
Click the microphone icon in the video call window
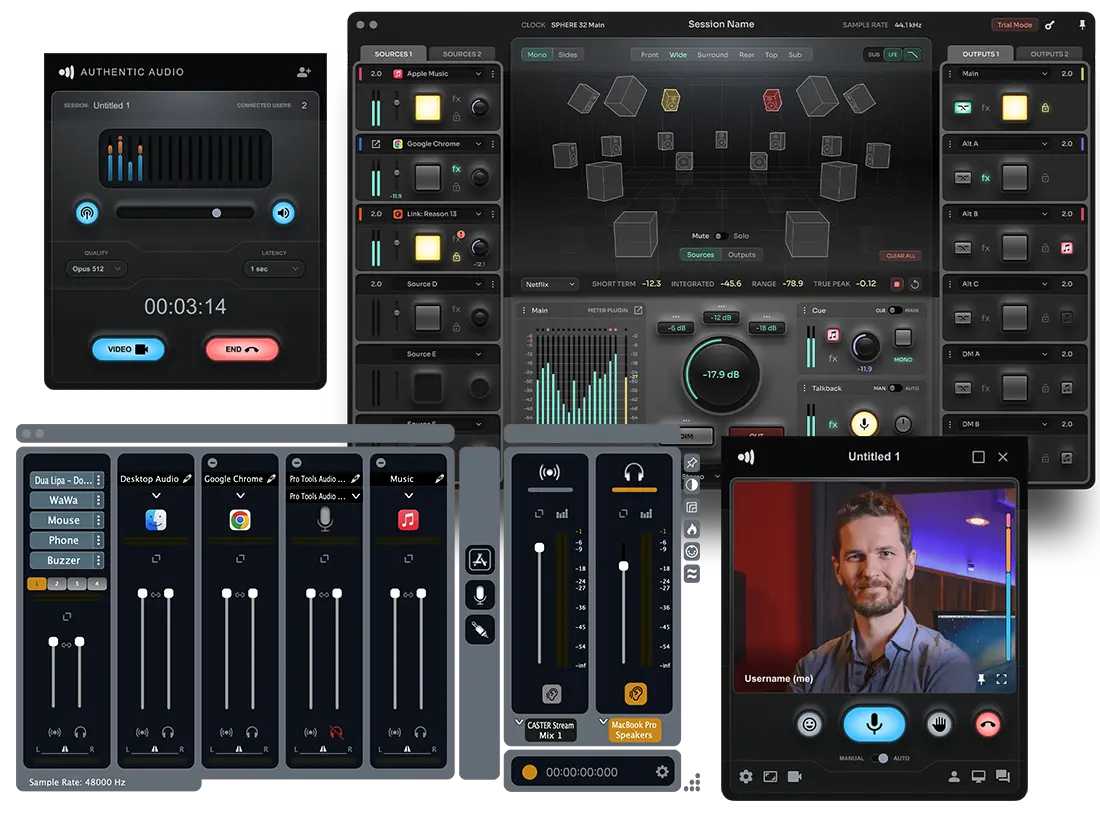click(x=874, y=723)
